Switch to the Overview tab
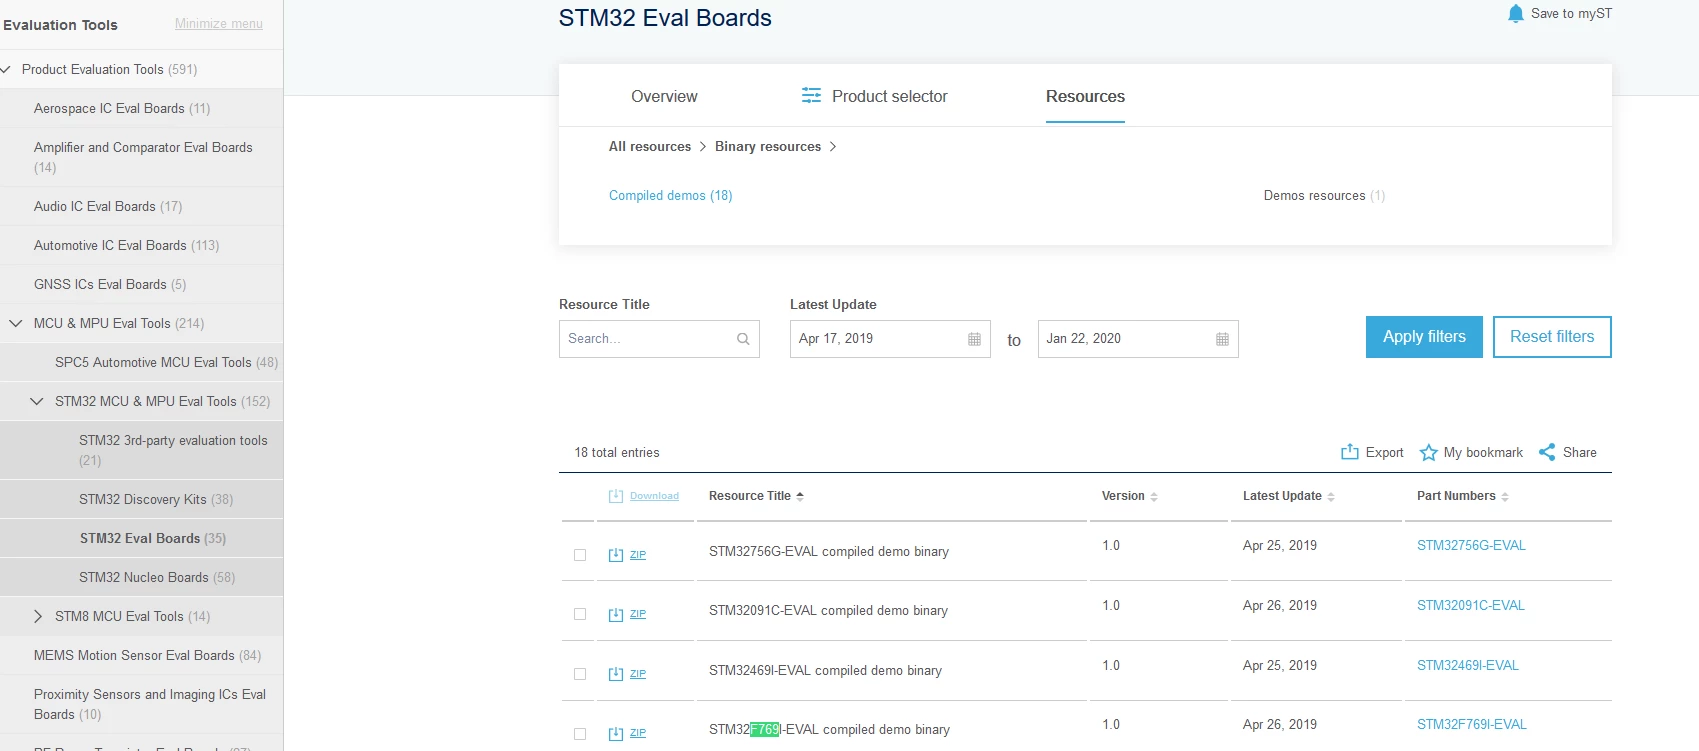 (x=664, y=96)
